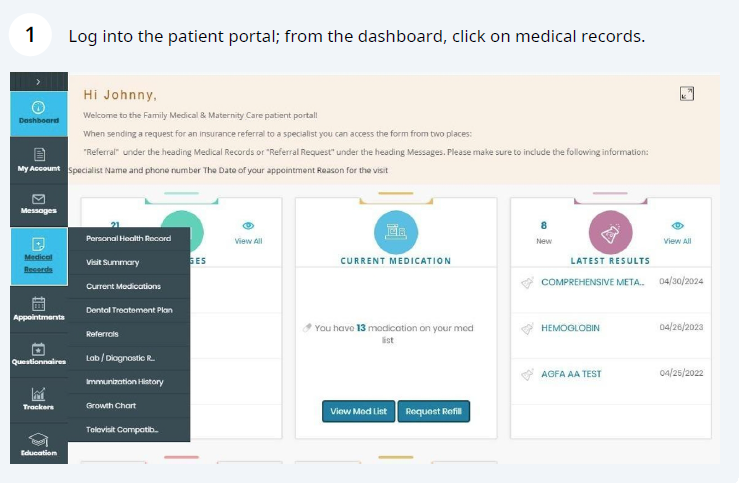Click the Request Refill button

(x=433, y=411)
